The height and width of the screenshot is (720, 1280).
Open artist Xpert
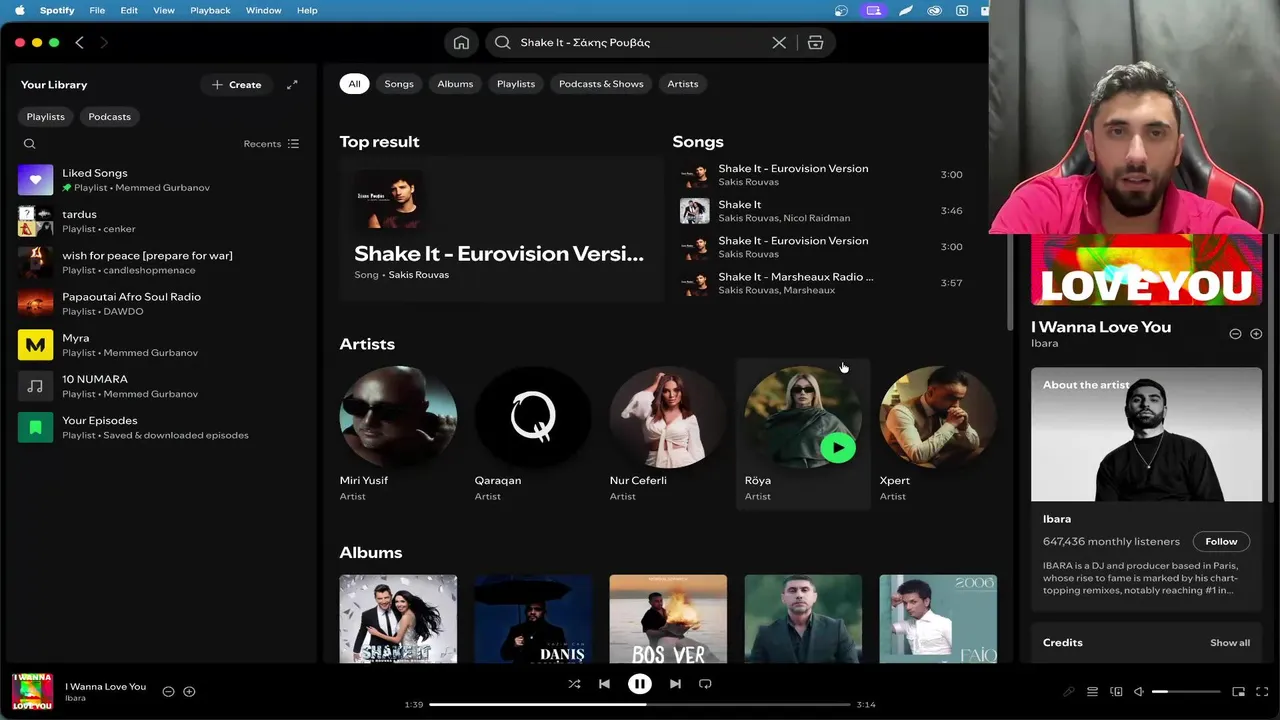[x=938, y=433]
